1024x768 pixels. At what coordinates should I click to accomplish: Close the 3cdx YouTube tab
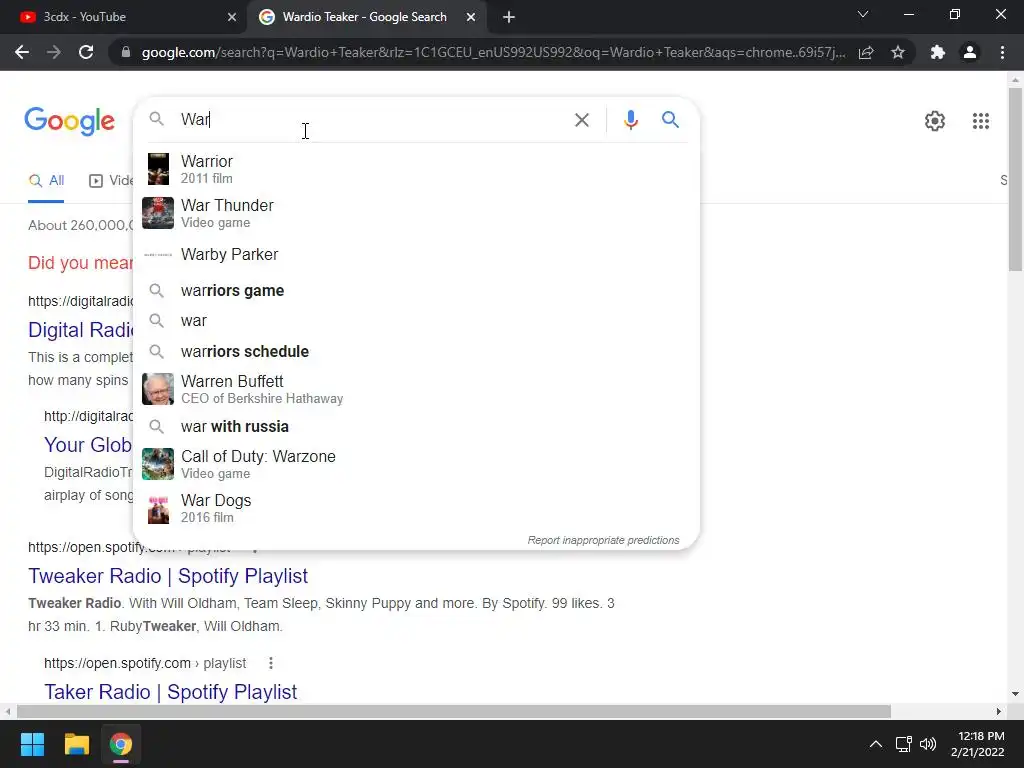(x=232, y=17)
